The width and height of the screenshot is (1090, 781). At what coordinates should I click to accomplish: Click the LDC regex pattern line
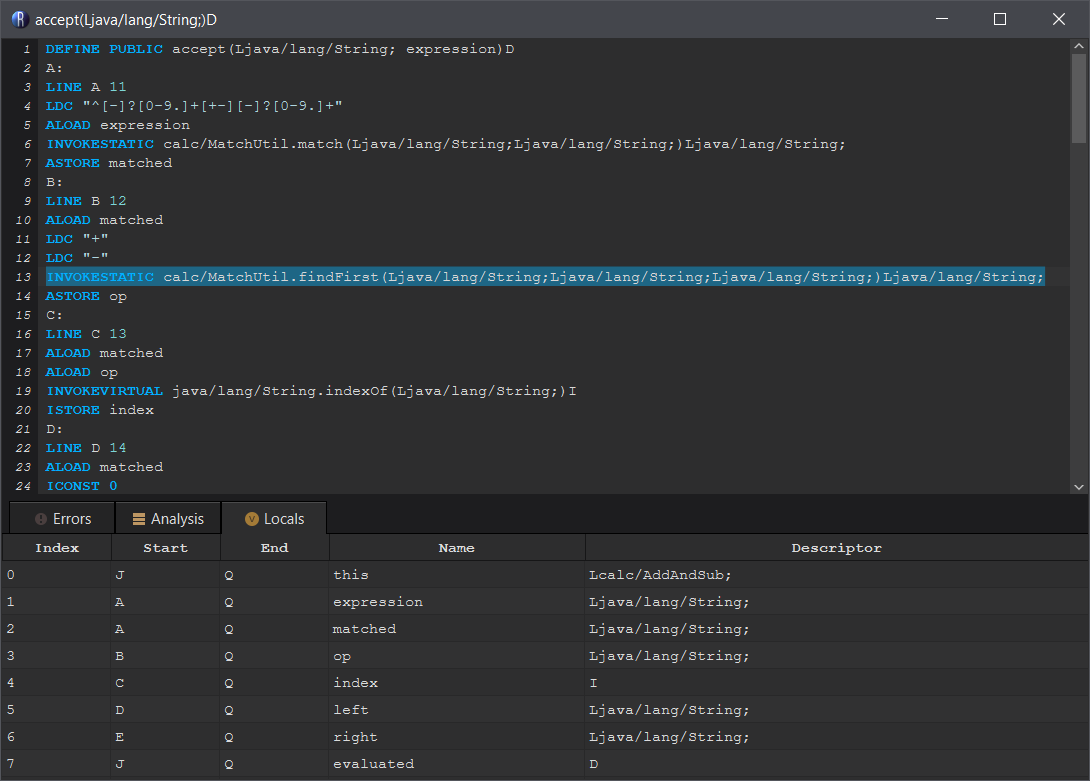pos(194,106)
